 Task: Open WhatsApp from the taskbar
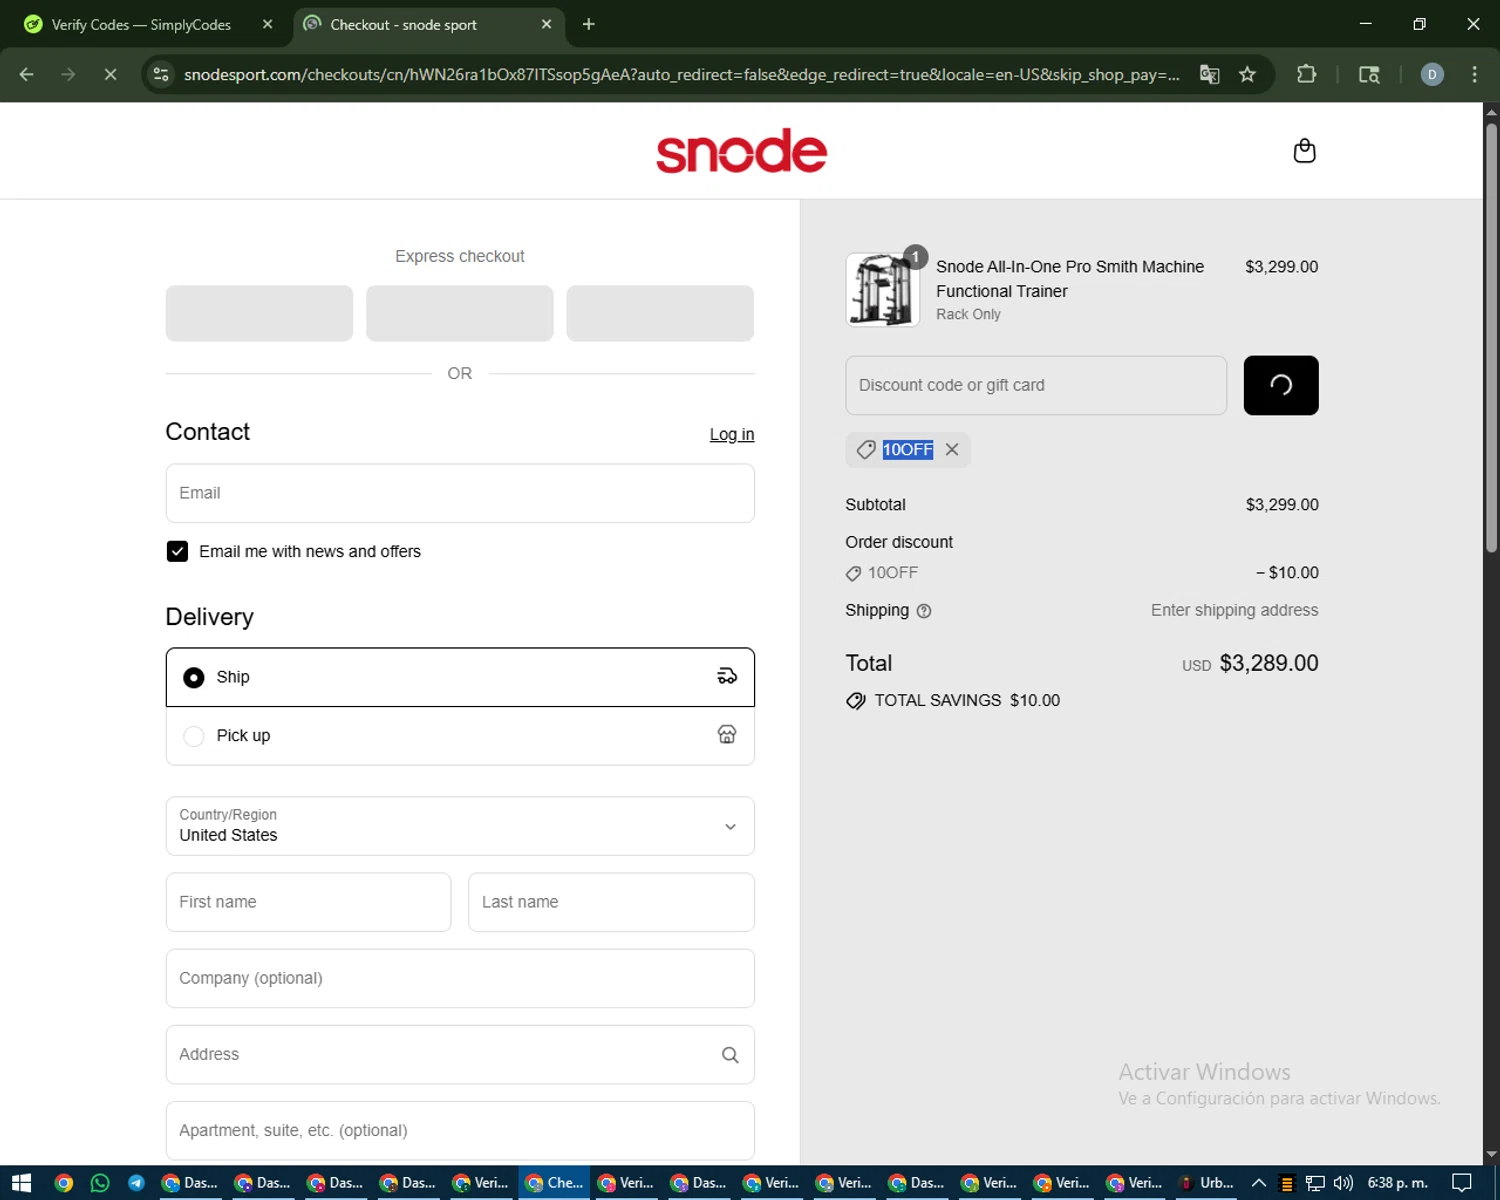(100, 1183)
